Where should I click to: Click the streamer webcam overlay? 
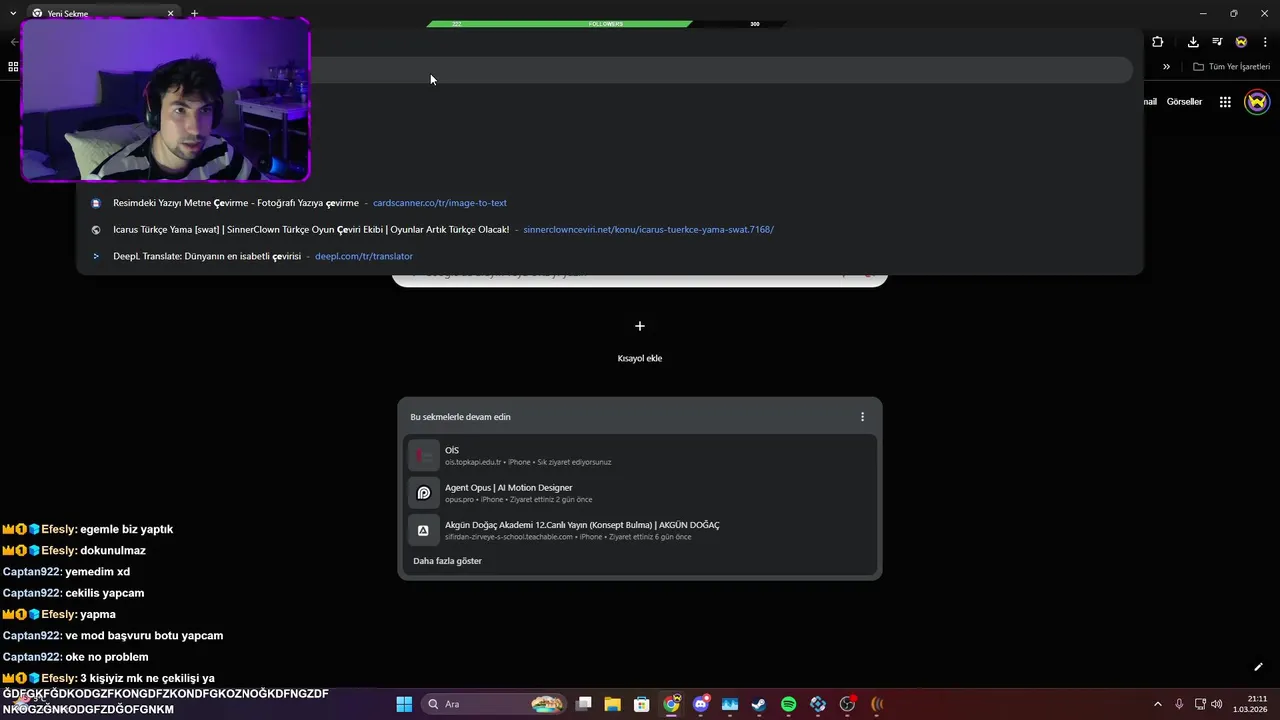click(x=165, y=100)
